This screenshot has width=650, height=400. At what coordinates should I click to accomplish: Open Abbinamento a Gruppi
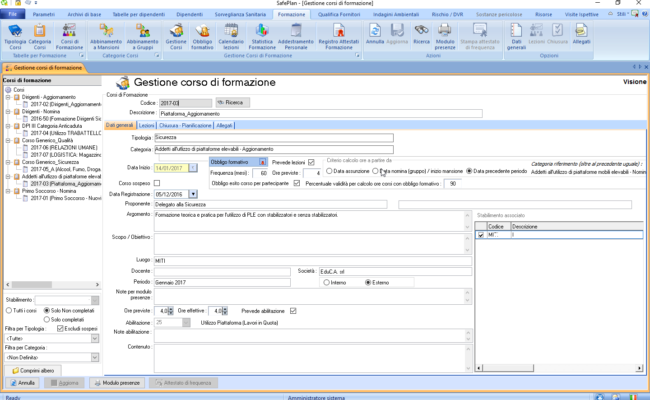click(142, 36)
